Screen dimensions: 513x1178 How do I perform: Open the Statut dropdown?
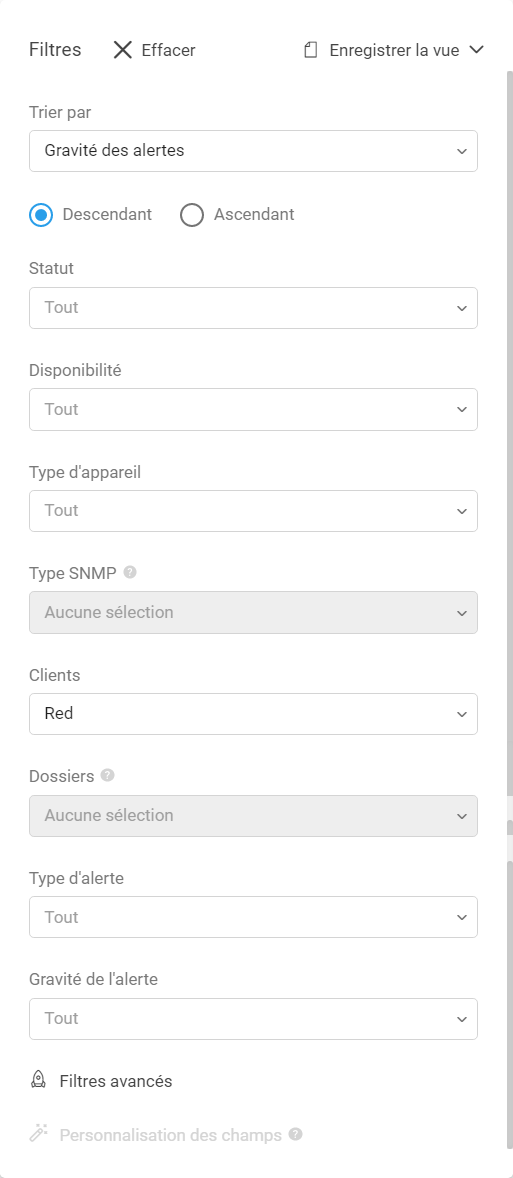(x=253, y=308)
